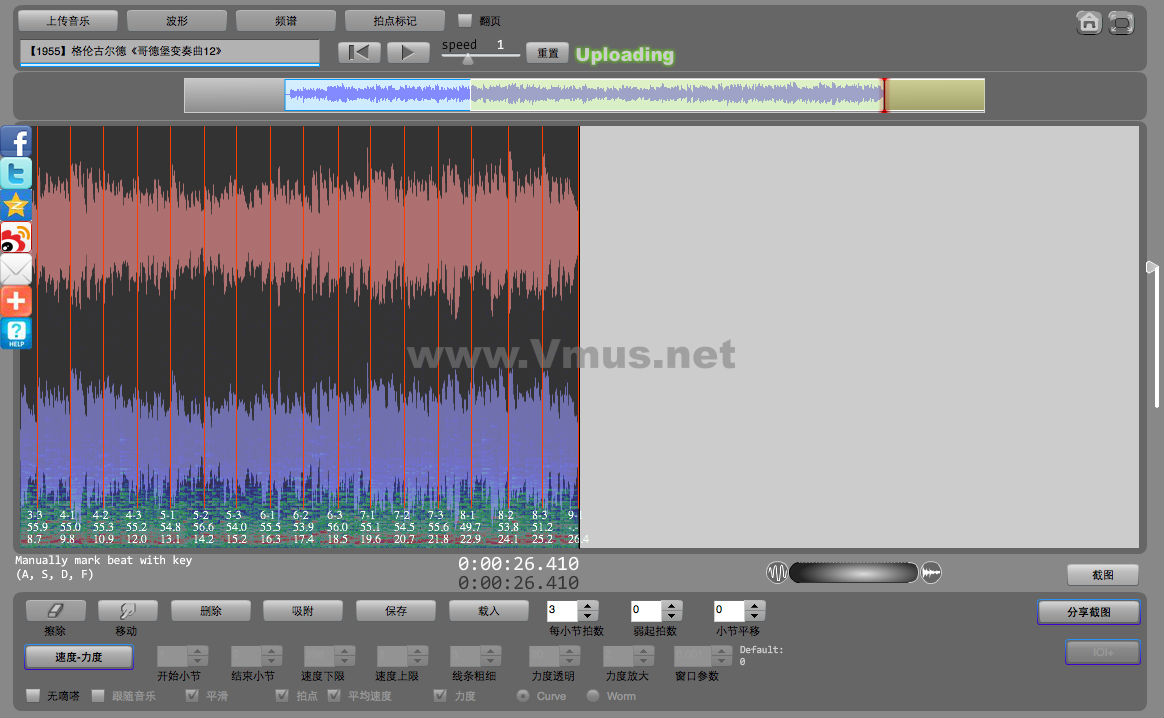The height and width of the screenshot is (718, 1164).
Task: Switch to the 波形 waveform view
Action: [177, 20]
